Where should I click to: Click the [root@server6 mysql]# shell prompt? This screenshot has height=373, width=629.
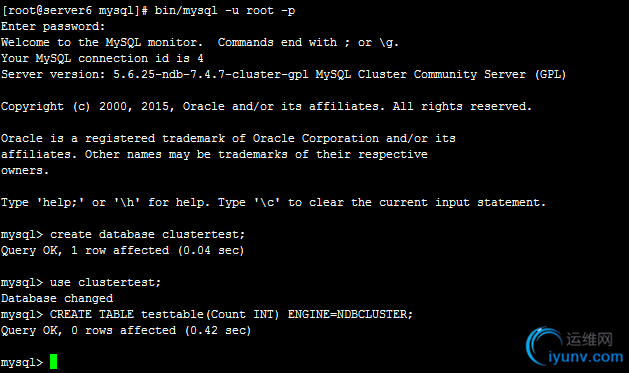point(75,10)
